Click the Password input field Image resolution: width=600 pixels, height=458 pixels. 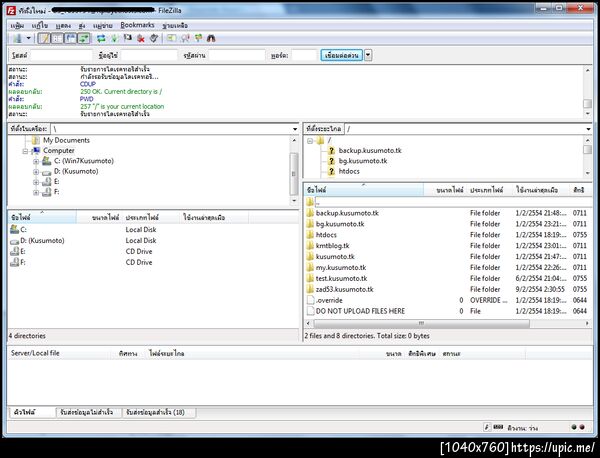(237, 55)
